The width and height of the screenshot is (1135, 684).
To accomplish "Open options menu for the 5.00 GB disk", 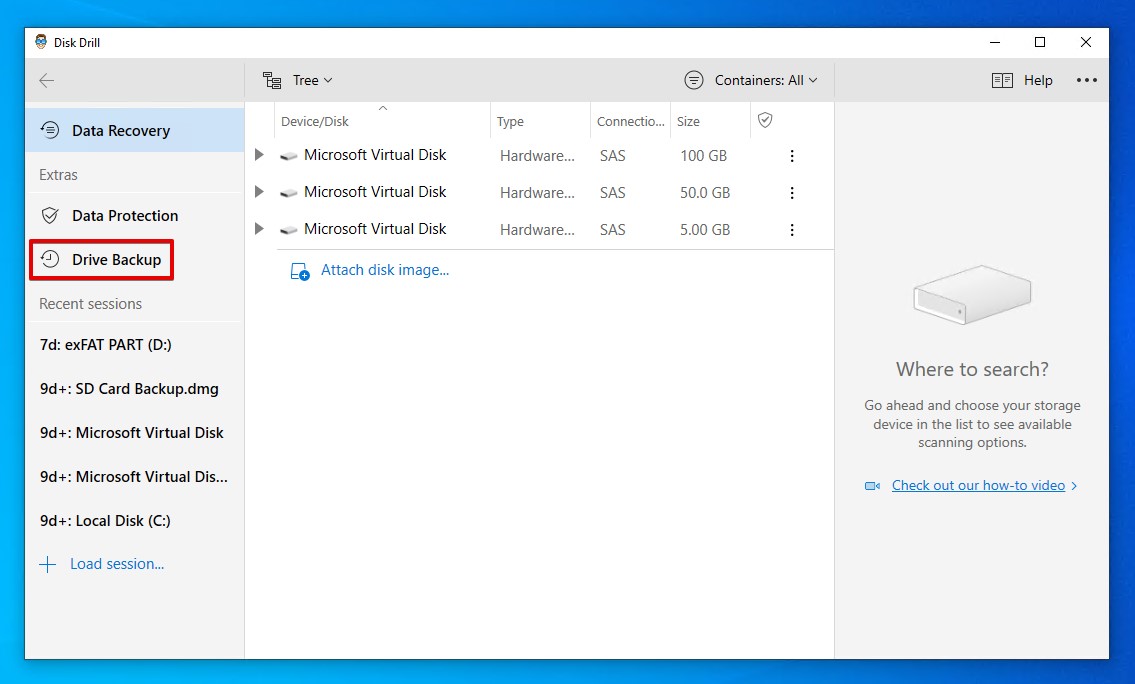I will click(x=792, y=229).
